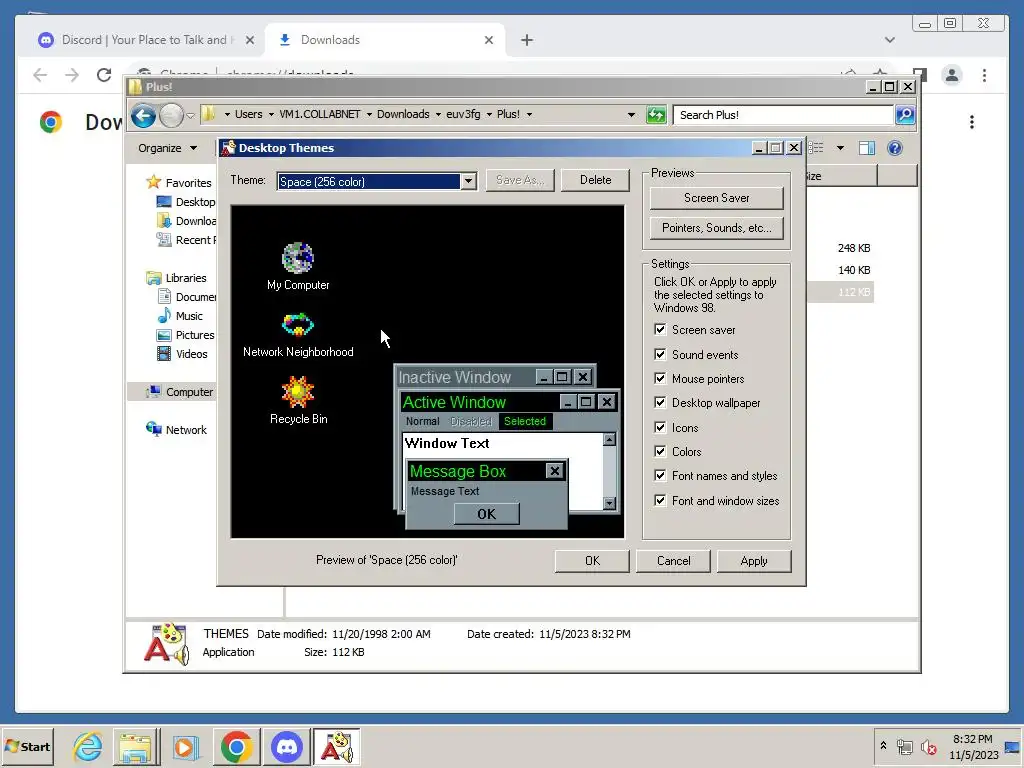This screenshot has width=1024, height=768.
Task: Click the Recycle Bin sun icon in preview
Action: point(298,392)
